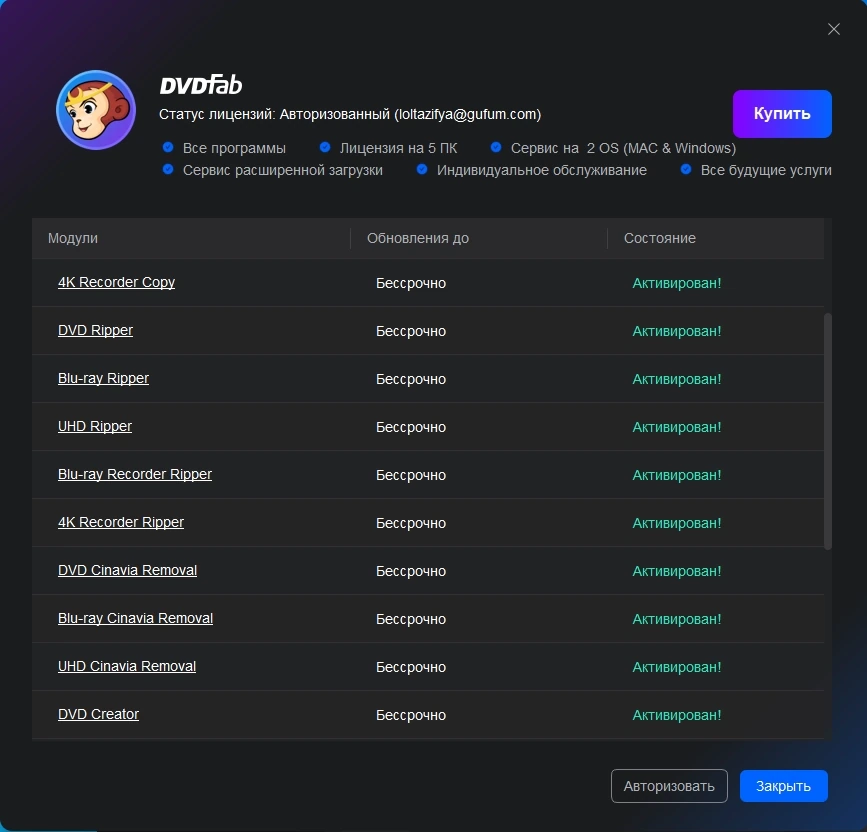867x832 pixels.
Task: Open the Blu-ray Recorder Ripper link
Action: [x=135, y=475]
